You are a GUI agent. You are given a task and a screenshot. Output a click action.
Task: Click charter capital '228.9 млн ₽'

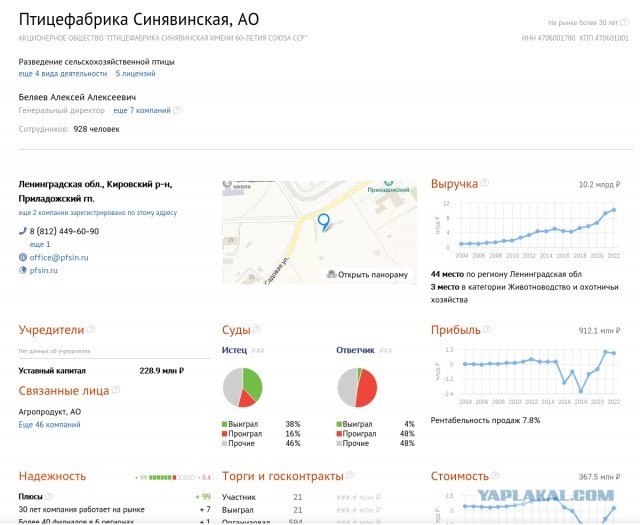click(162, 371)
